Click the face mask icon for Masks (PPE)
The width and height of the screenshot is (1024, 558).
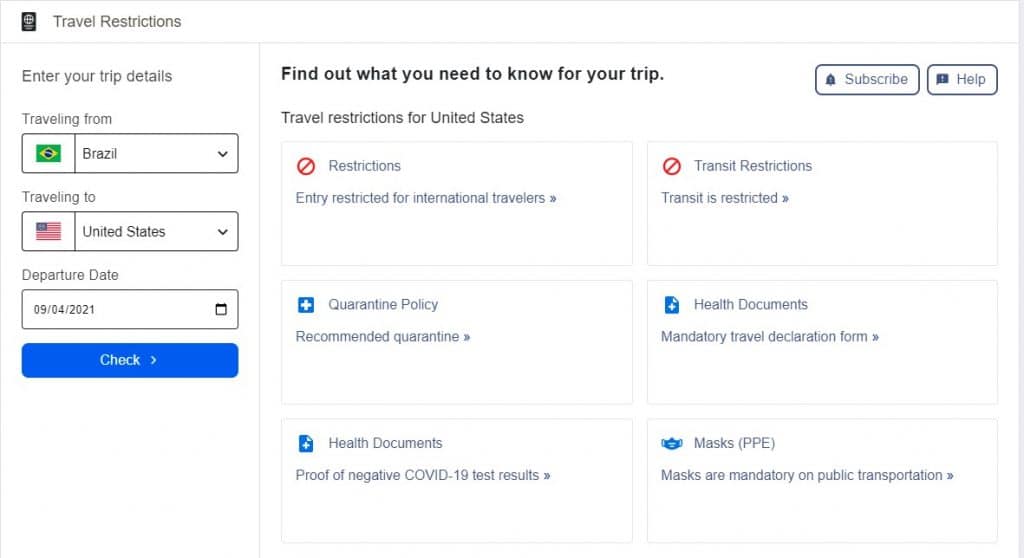[x=671, y=444]
